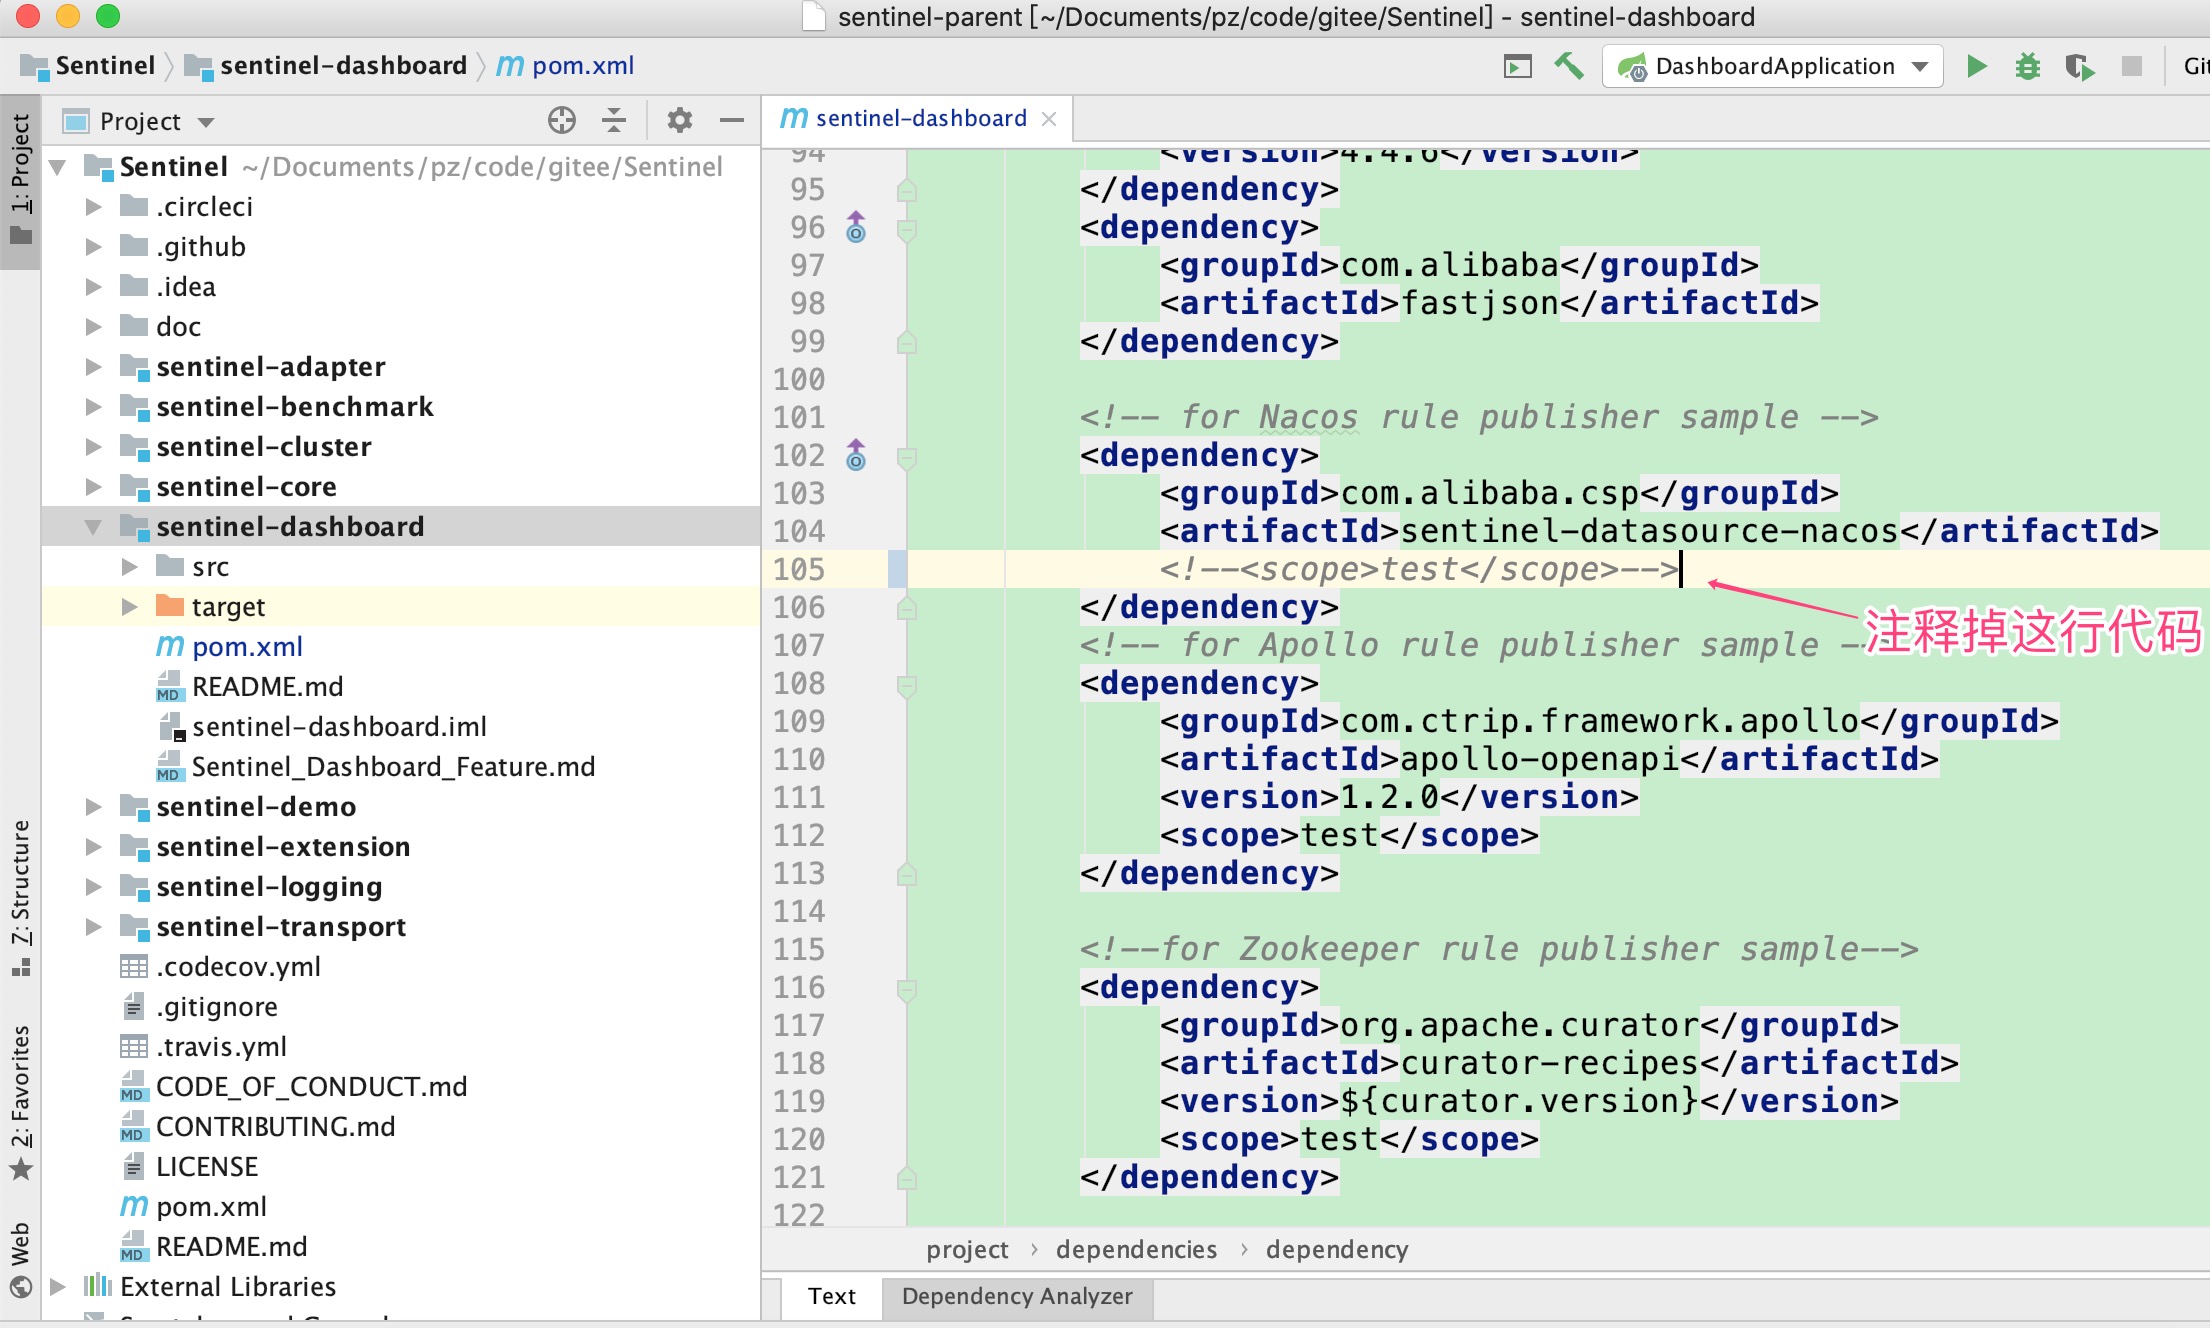2210x1328 pixels.
Task: Expand the target folder
Action: point(129,607)
